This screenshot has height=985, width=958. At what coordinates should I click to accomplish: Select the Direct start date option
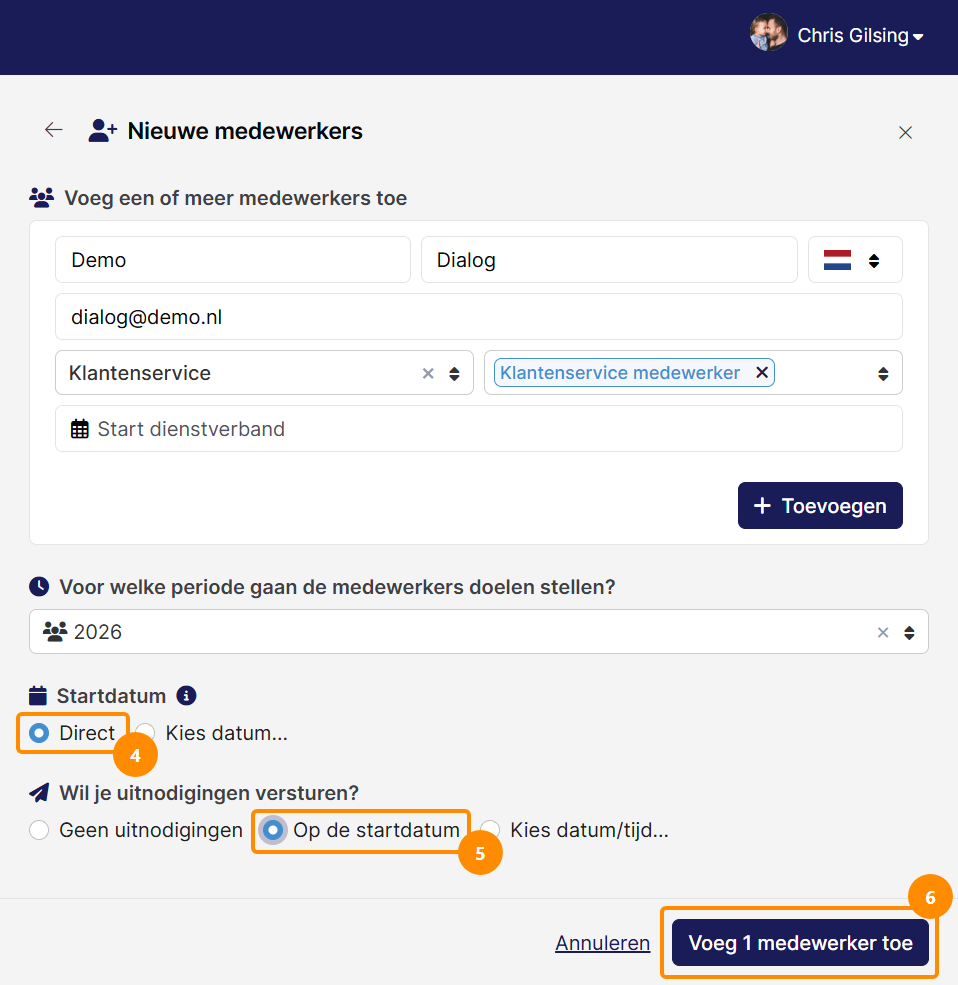39,733
